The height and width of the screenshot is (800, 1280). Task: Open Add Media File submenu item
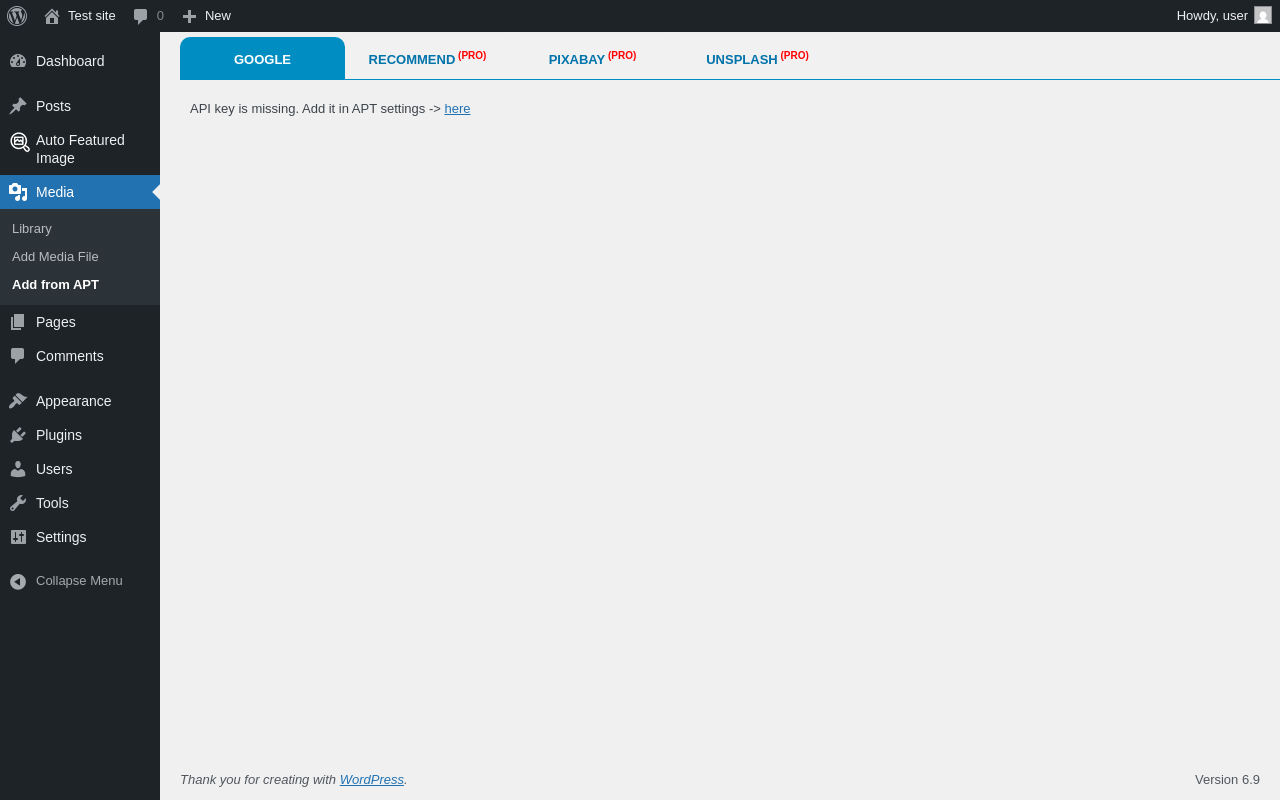(x=55, y=256)
